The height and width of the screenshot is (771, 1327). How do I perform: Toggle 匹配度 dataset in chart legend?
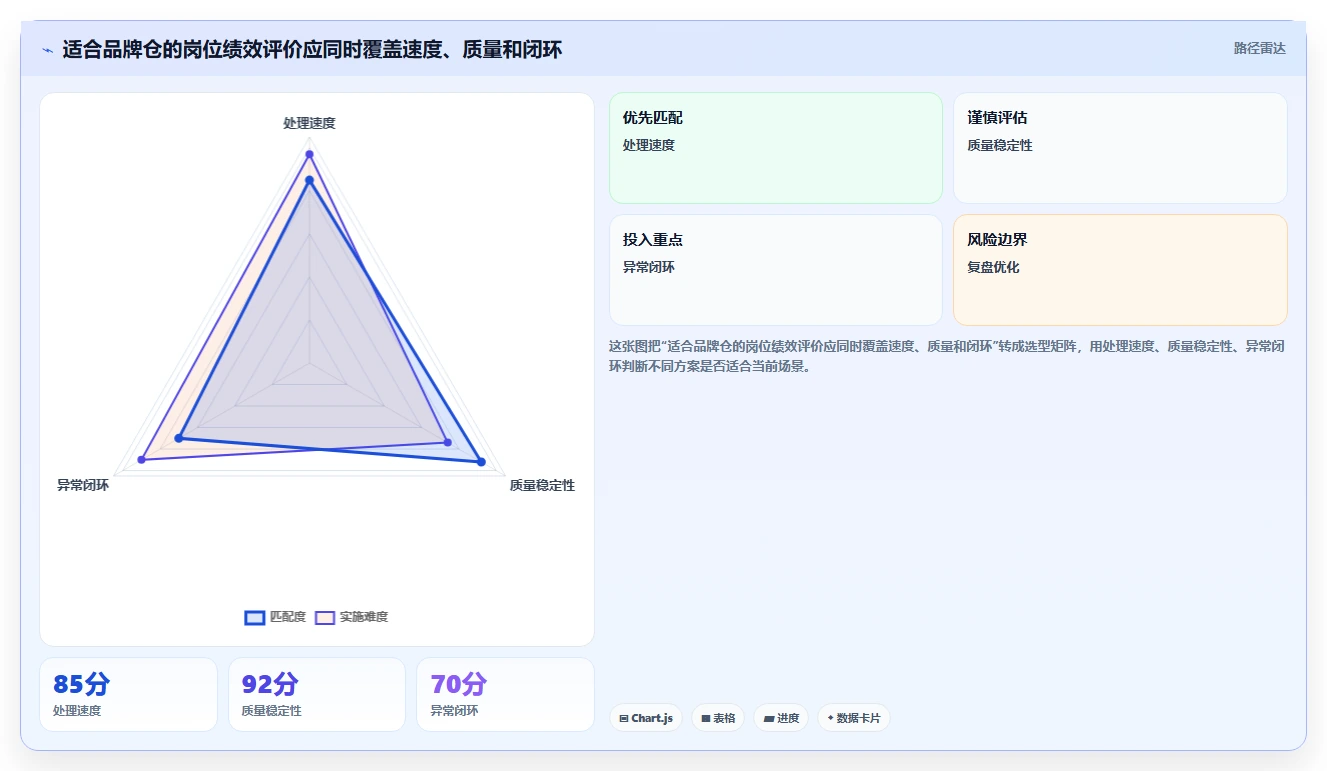point(275,617)
